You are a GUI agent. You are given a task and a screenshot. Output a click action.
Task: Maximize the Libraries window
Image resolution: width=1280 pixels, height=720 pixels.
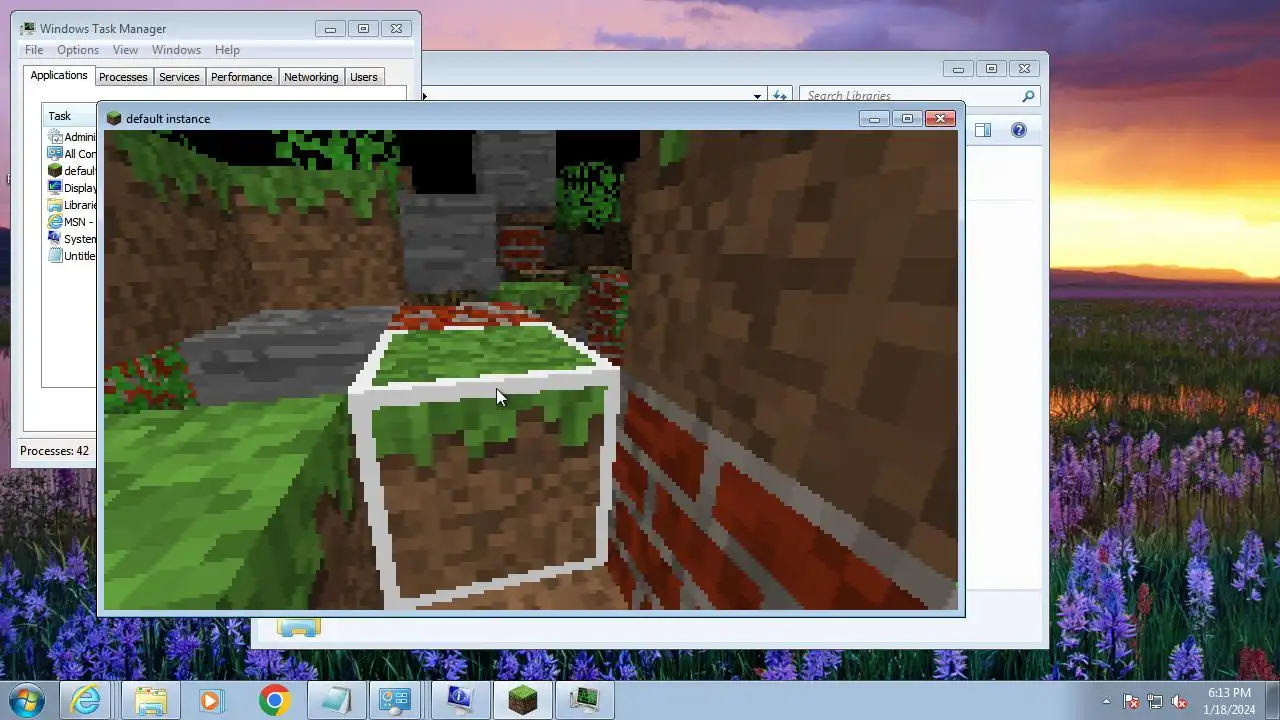[991, 69]
